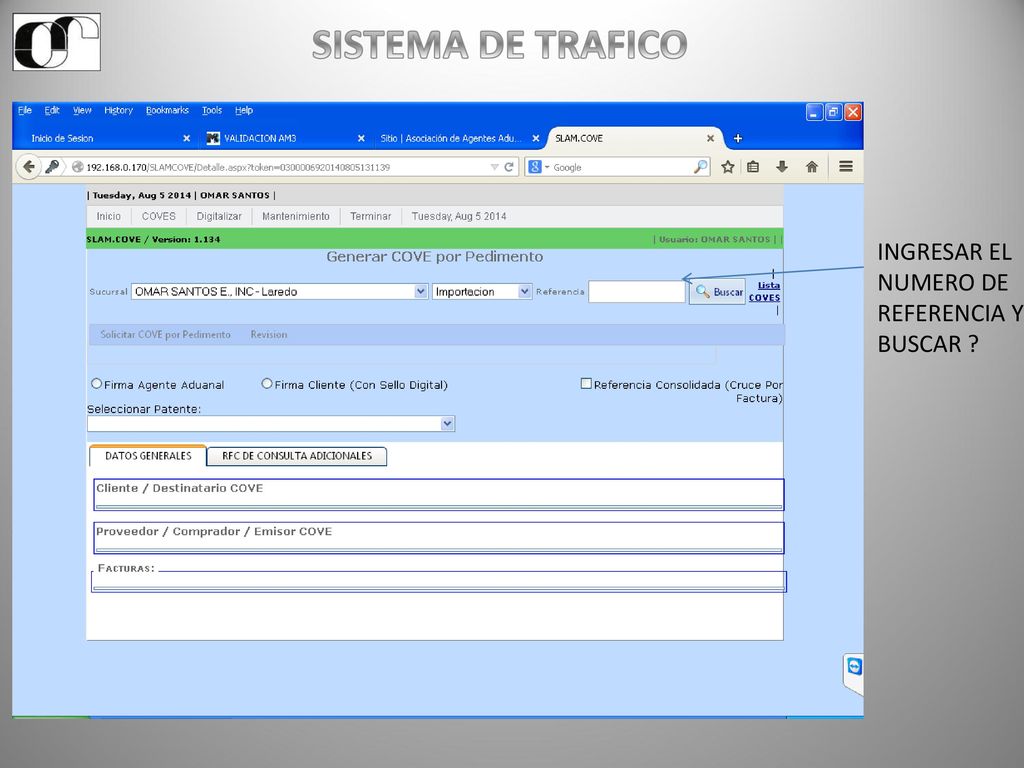Click the key identity icon in address bar

point(52,167)
